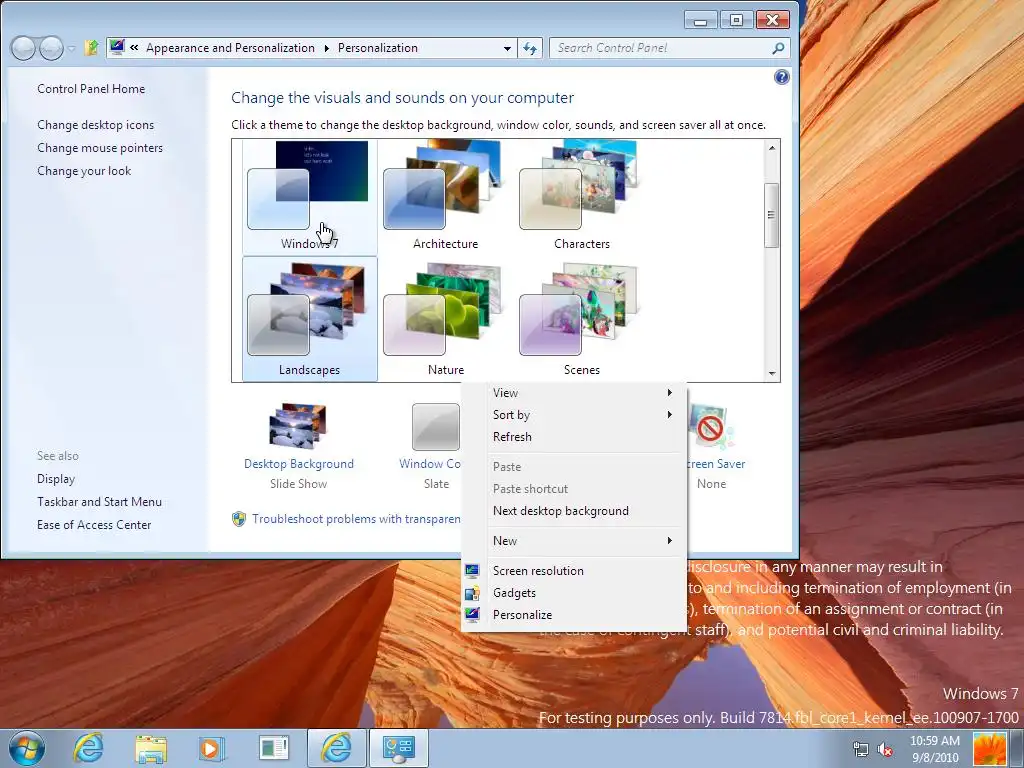Open the taskbar clock and date

[x=935, y=749]
